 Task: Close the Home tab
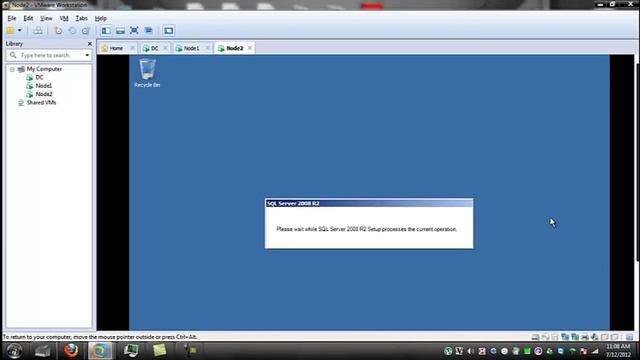click(132, 48)
